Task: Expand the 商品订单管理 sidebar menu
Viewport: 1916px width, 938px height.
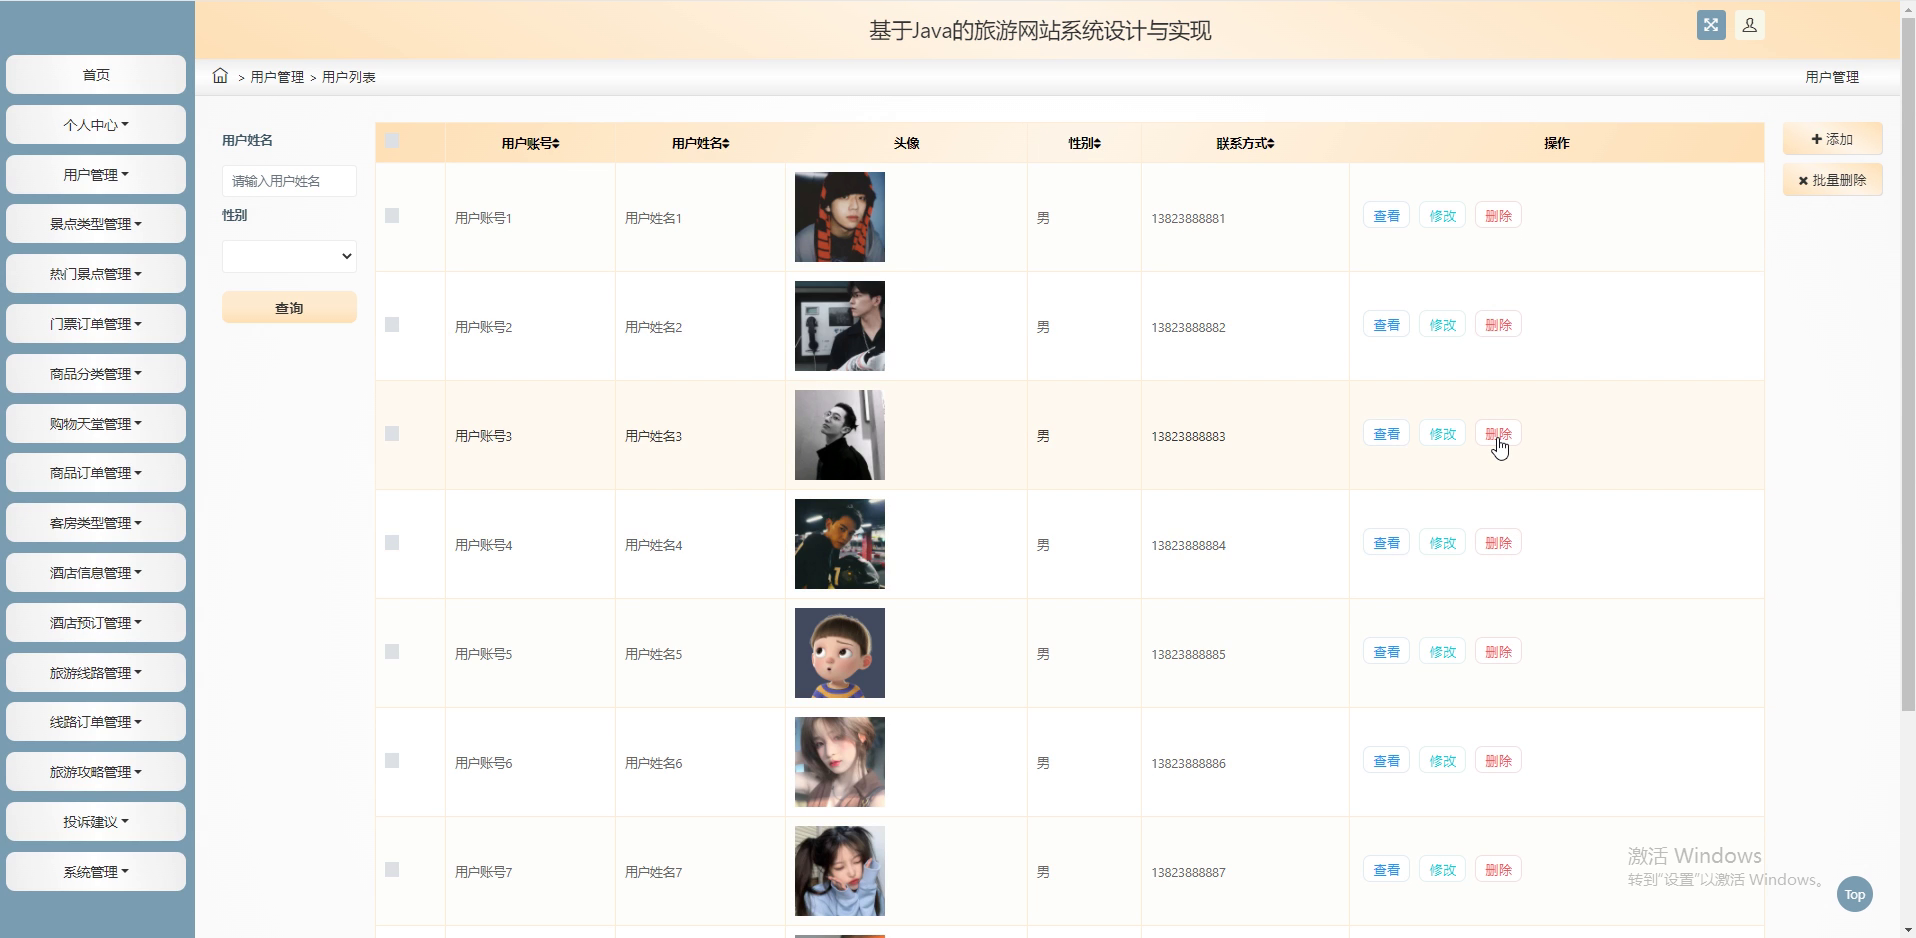Action: coord(96,473)
